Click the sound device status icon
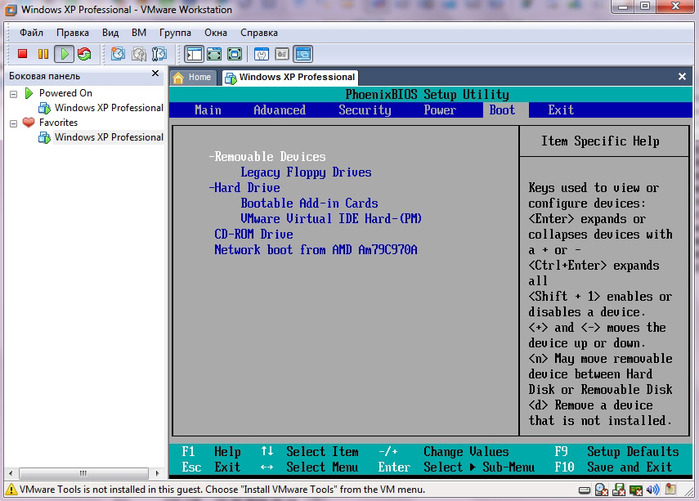 653,490
